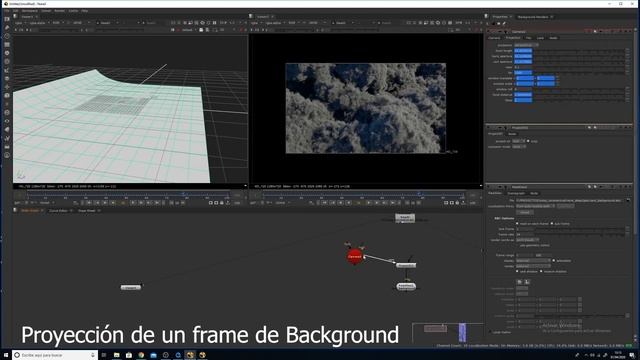Image resolution: width=640 pixels, height=360 pixels.
Task: Switch to the Scenegraph tab in ReadGeo
Action: tap(516, 193)
